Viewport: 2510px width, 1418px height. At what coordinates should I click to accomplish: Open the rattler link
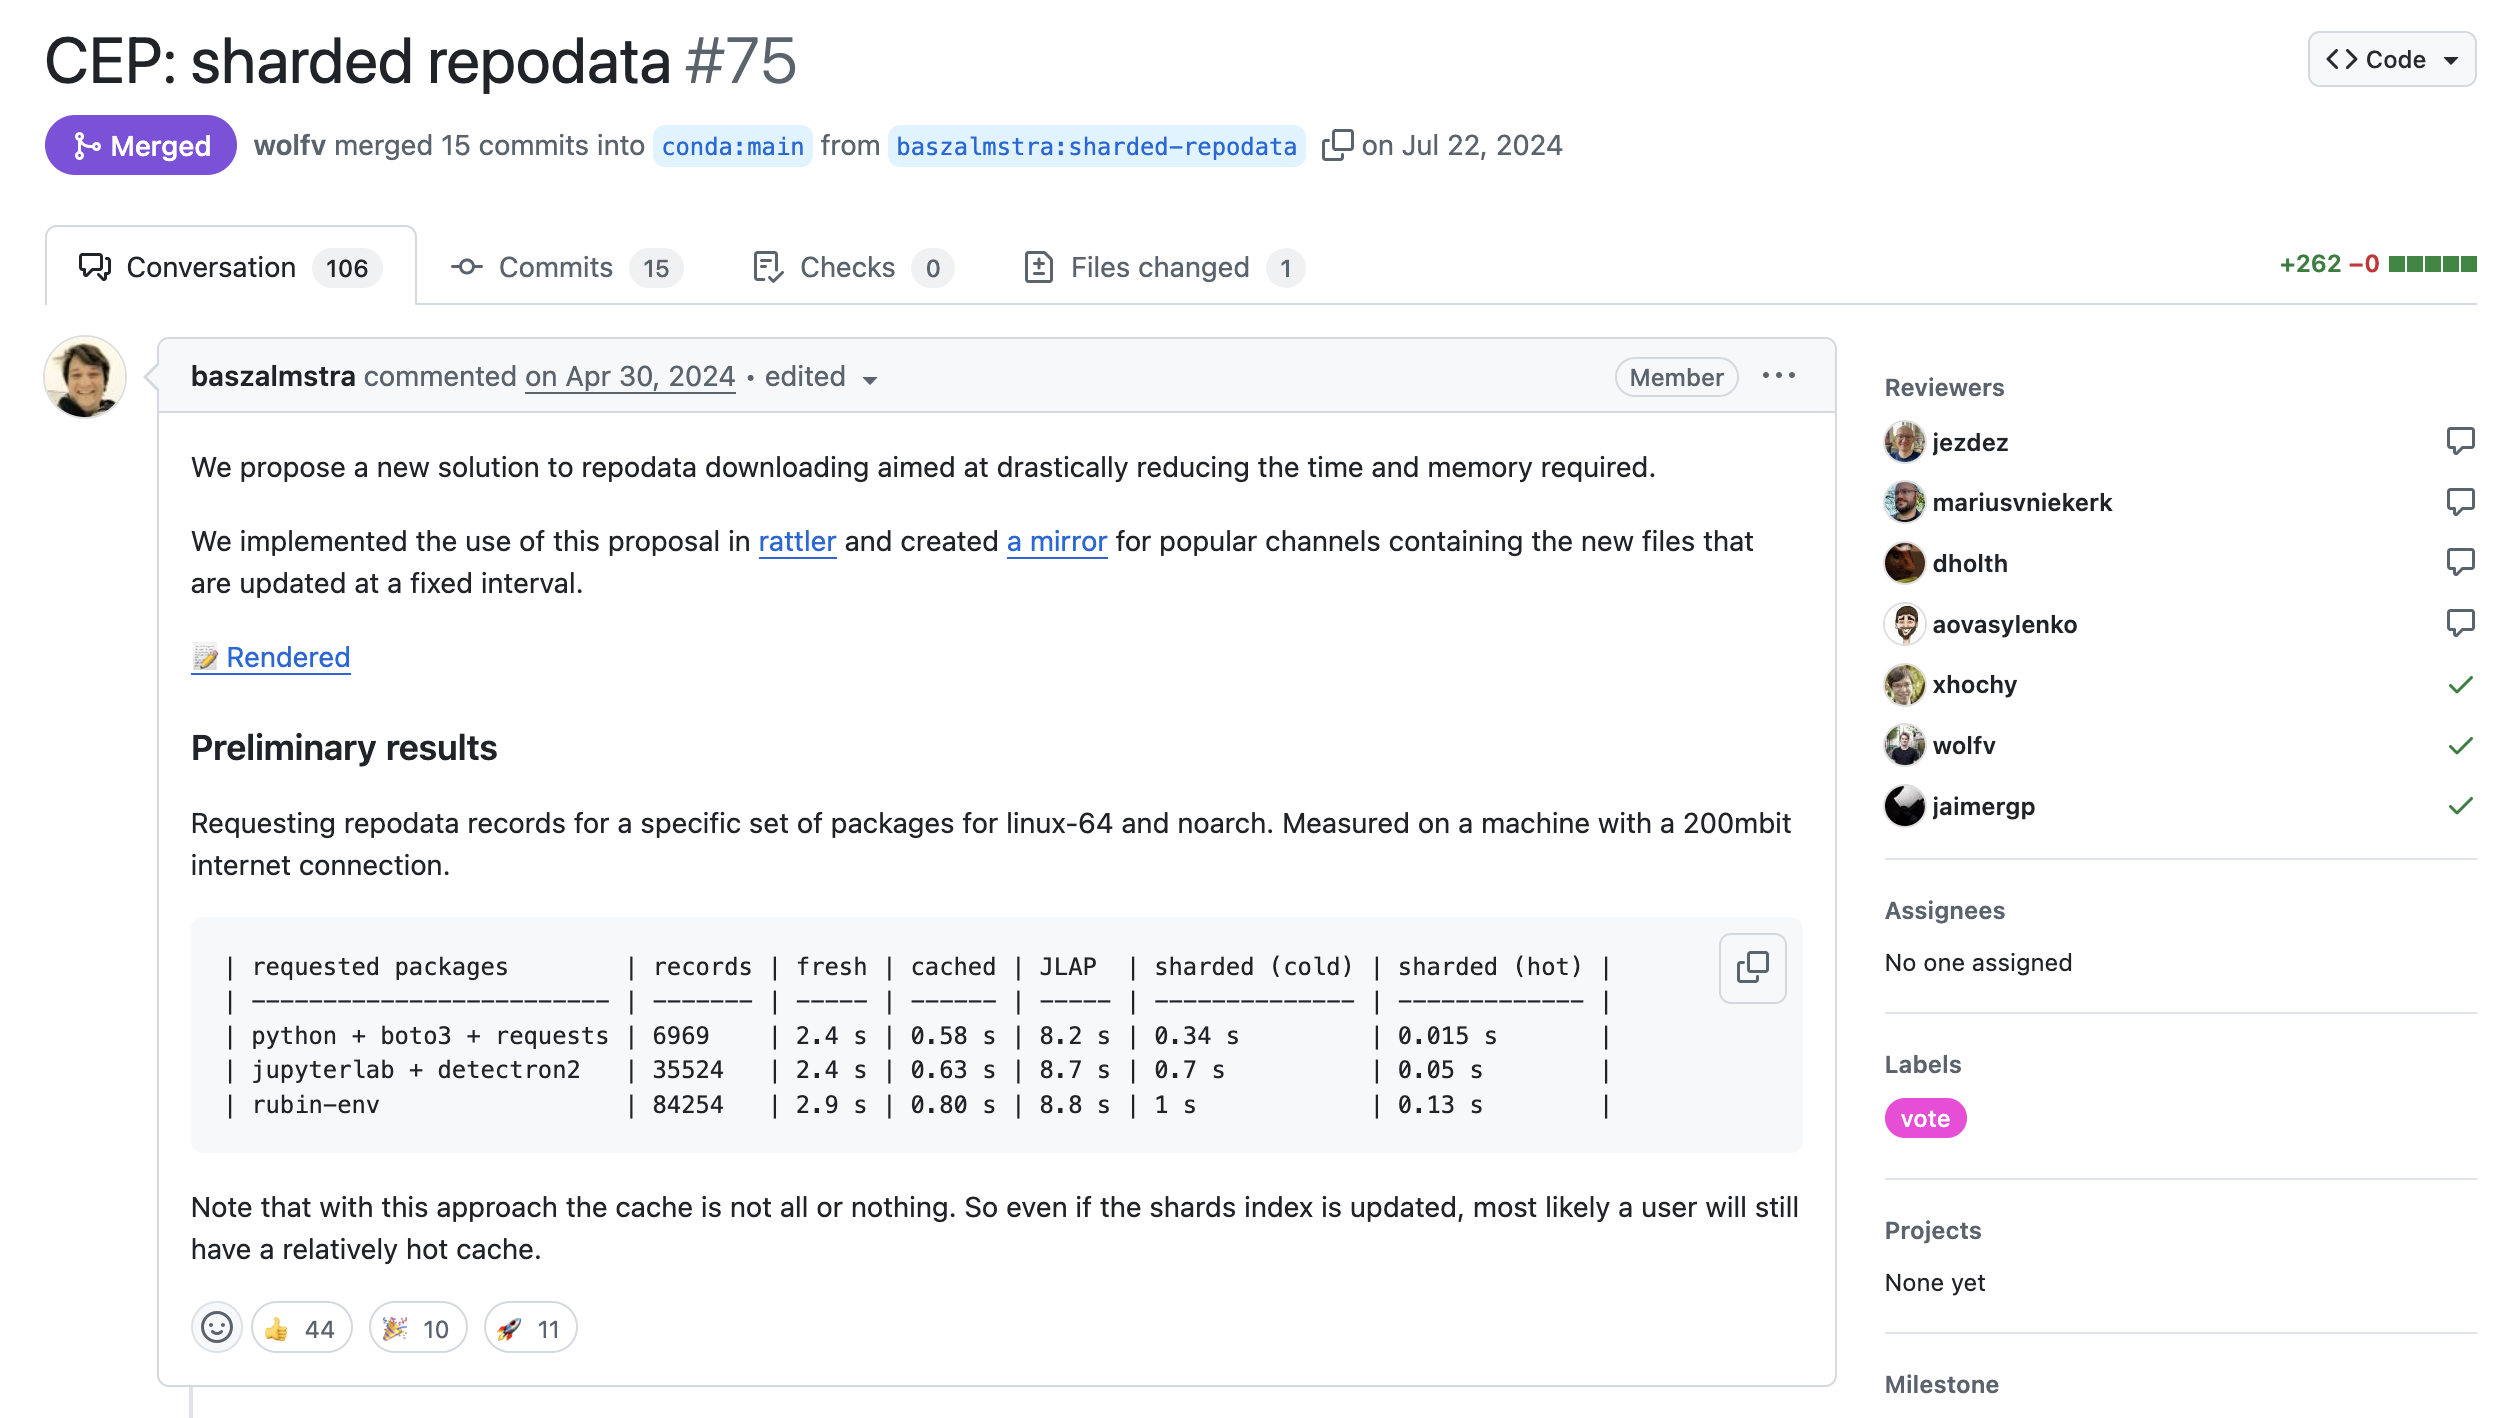click(797, 542)
